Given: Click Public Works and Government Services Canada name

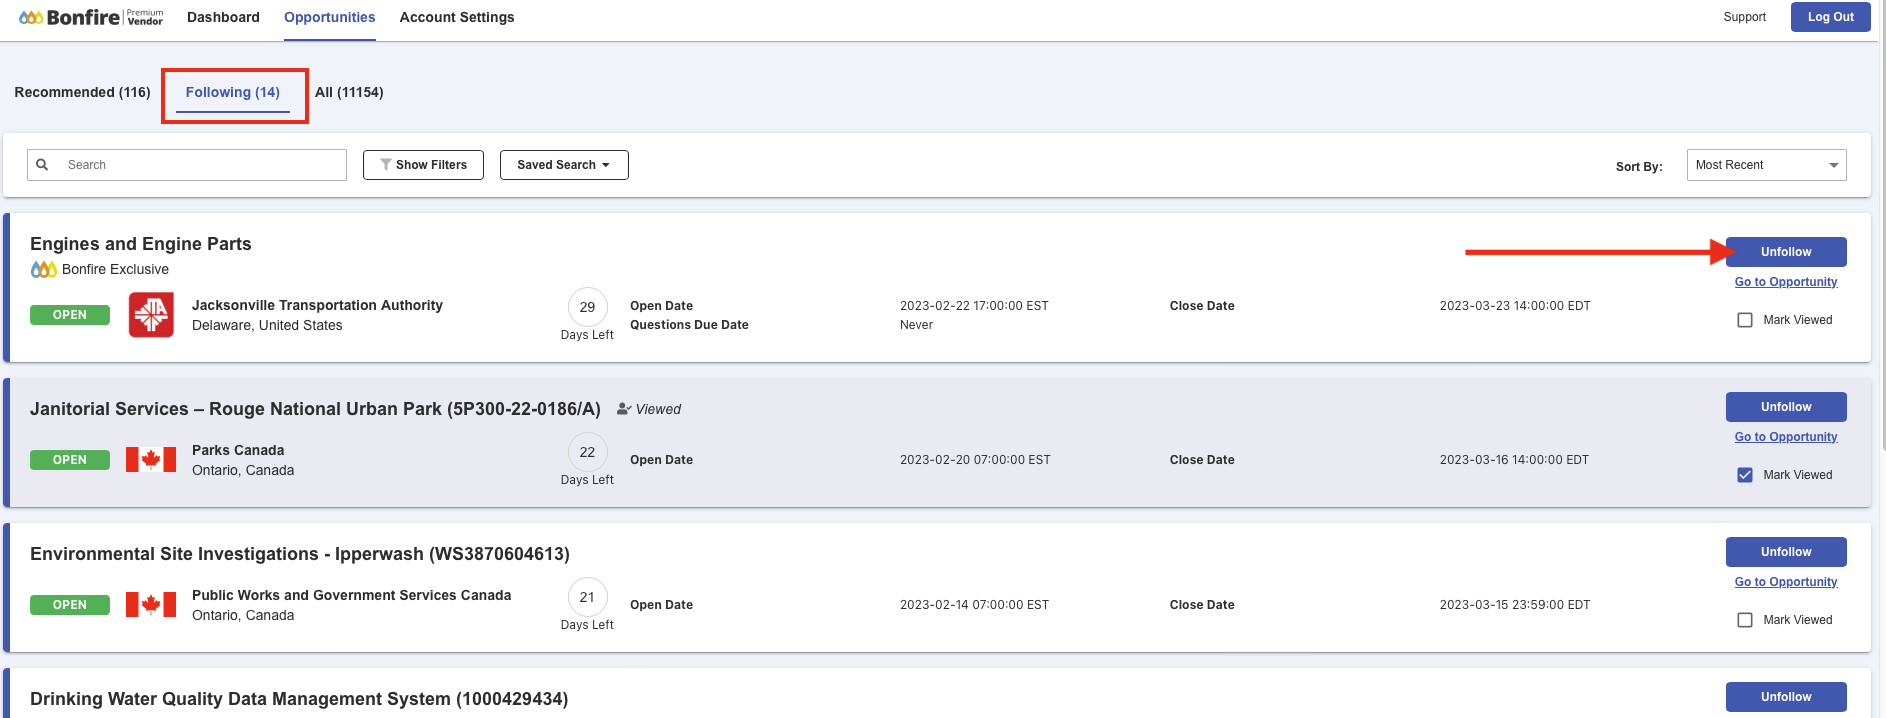Looking at the screenshot, I should click(x=351, y=595).
